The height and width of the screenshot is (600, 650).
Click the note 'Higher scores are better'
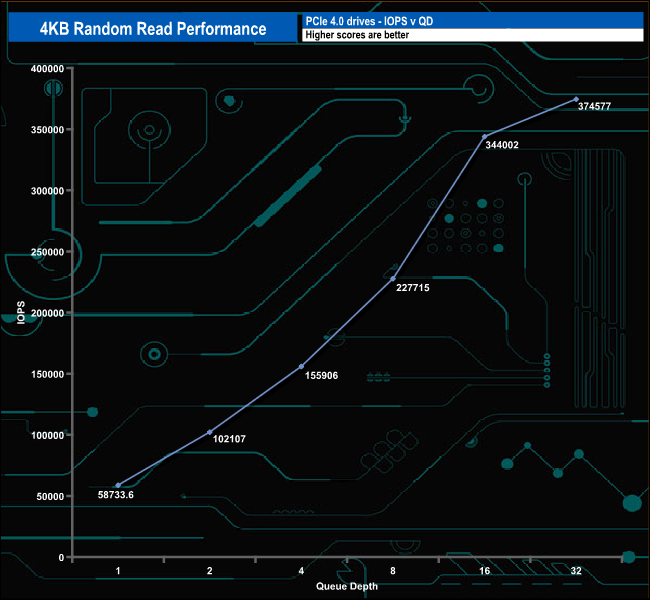pyautogui.click(x=357, y=35)
